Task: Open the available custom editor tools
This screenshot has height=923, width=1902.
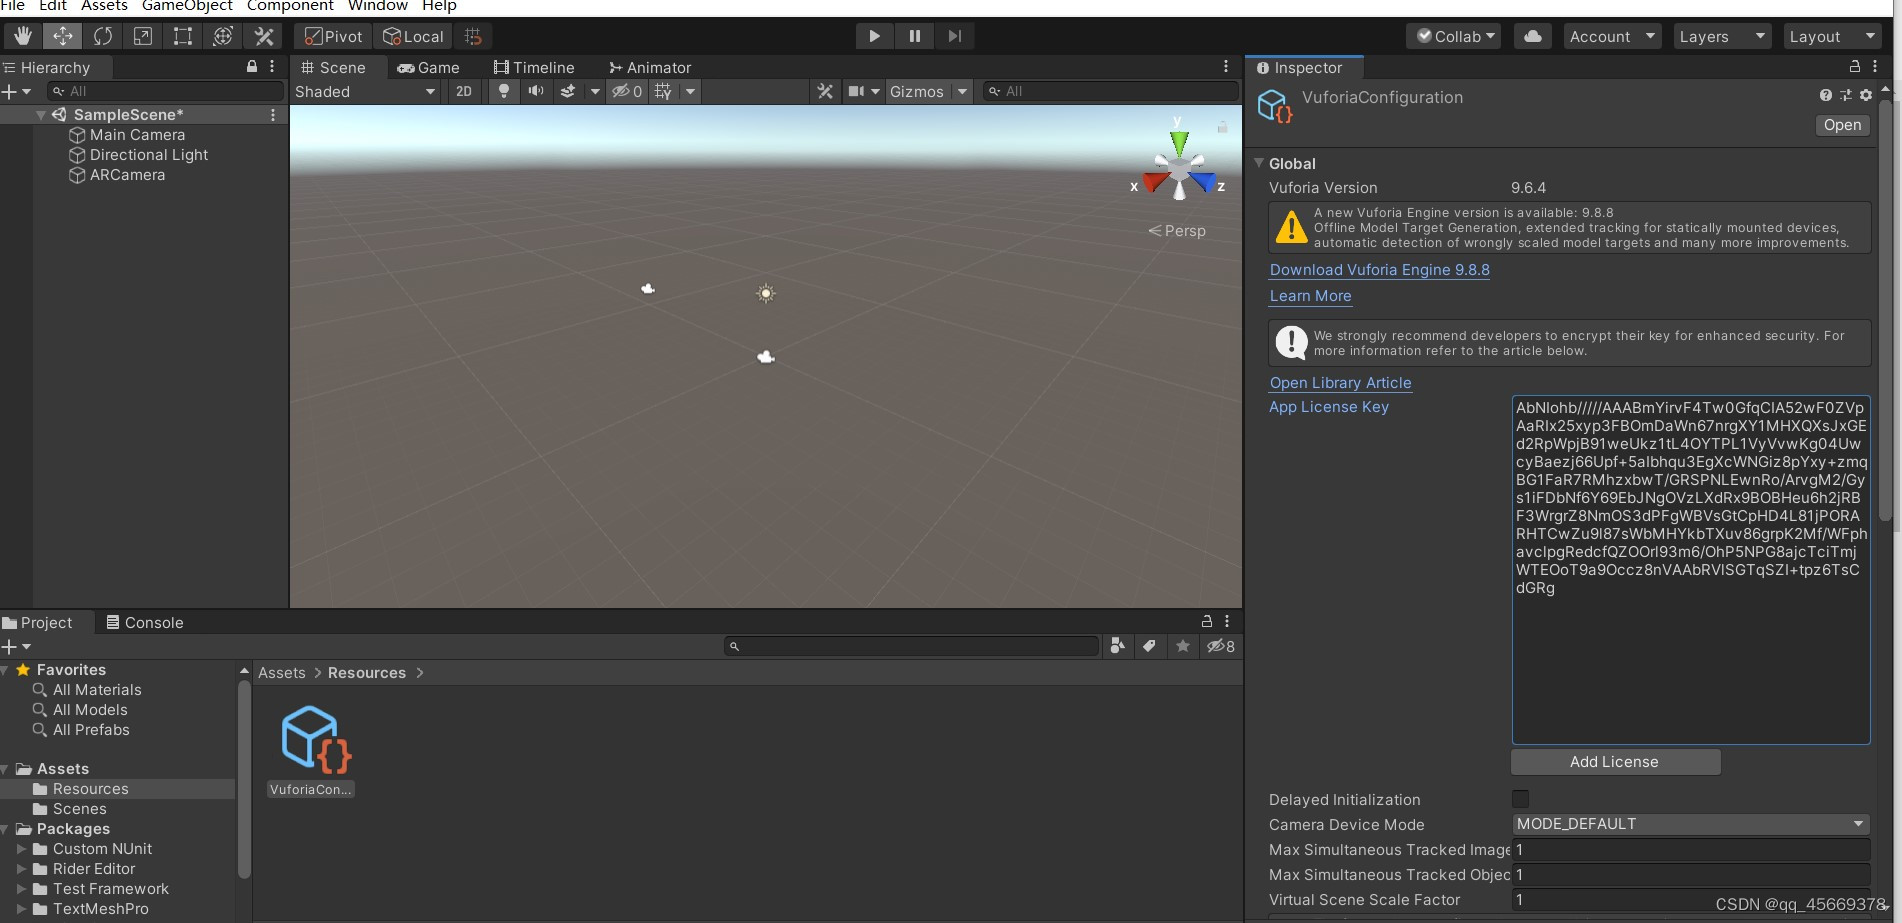Action: click(262, 35)
